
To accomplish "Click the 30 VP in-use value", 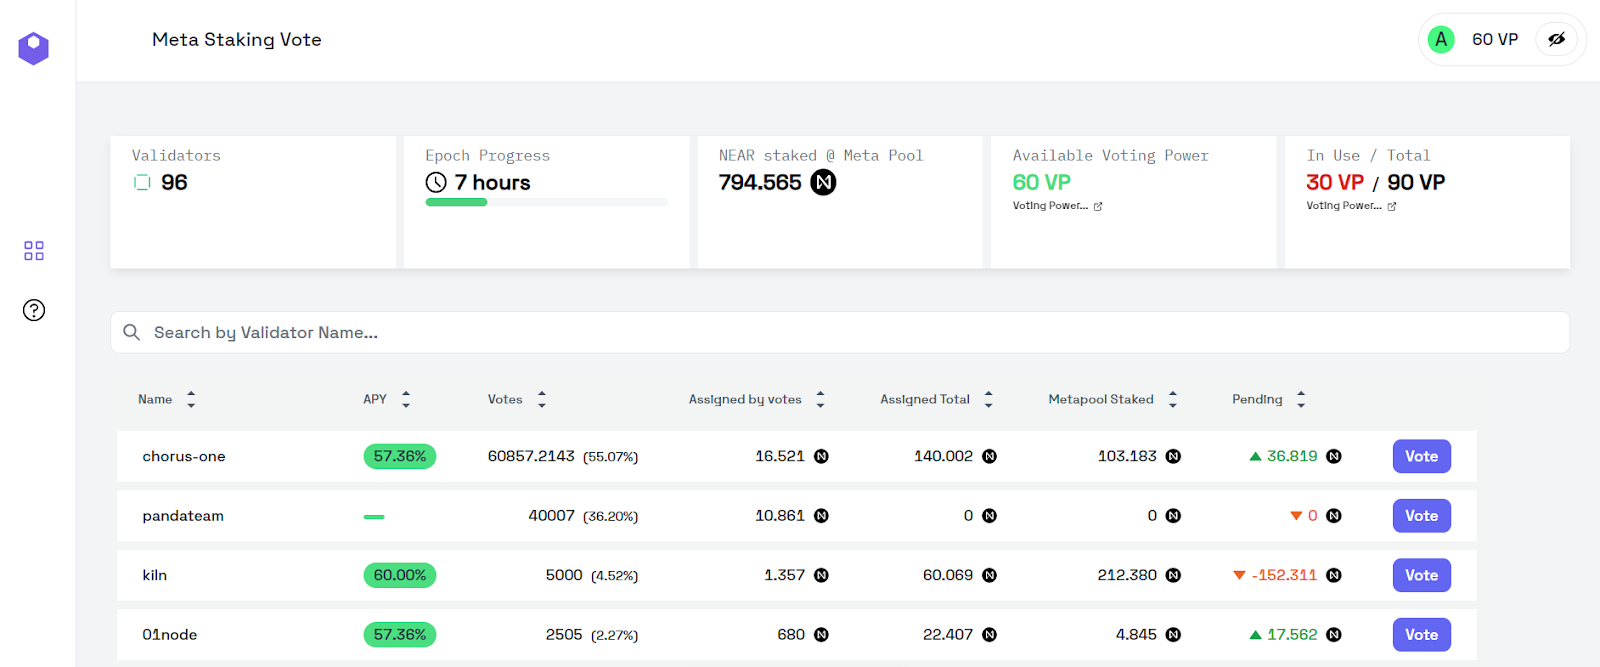I will [1335, 183].
